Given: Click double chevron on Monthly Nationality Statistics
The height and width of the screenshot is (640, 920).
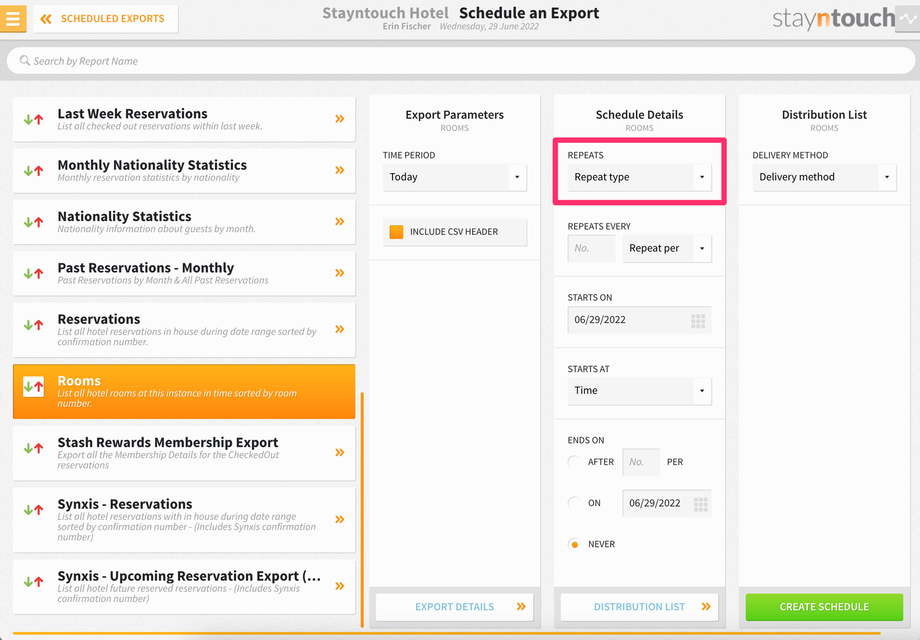Looking at the screenshot, I should (x=340, y=170).
